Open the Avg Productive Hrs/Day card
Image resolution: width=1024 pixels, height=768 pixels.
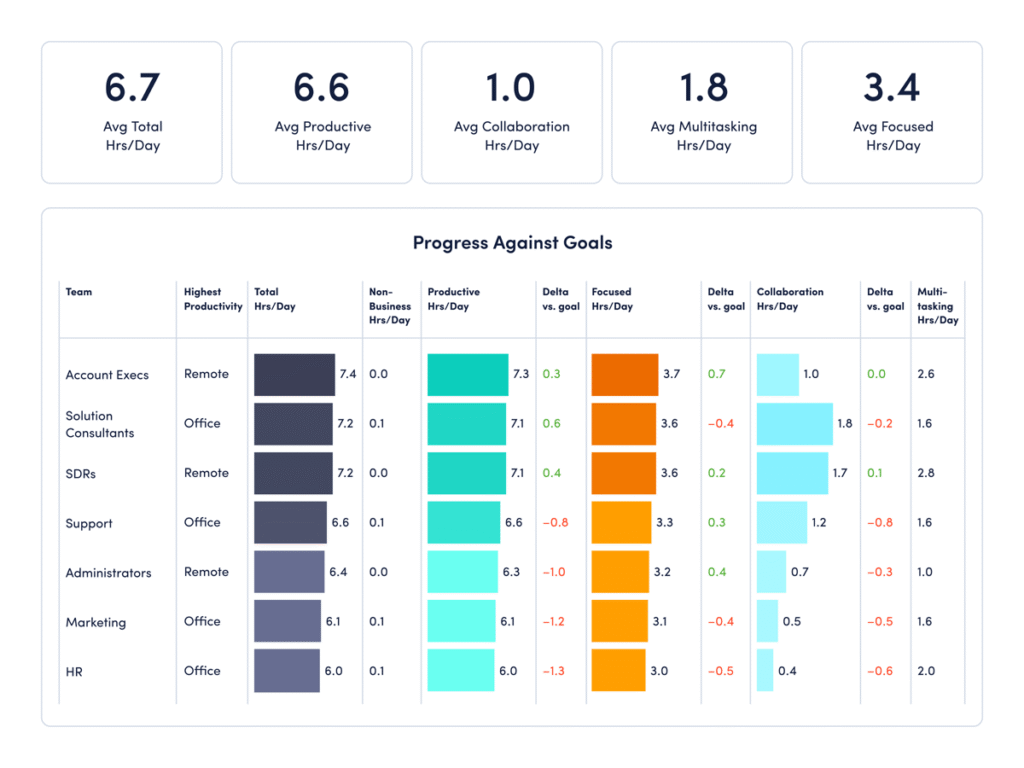coord(322,112)
